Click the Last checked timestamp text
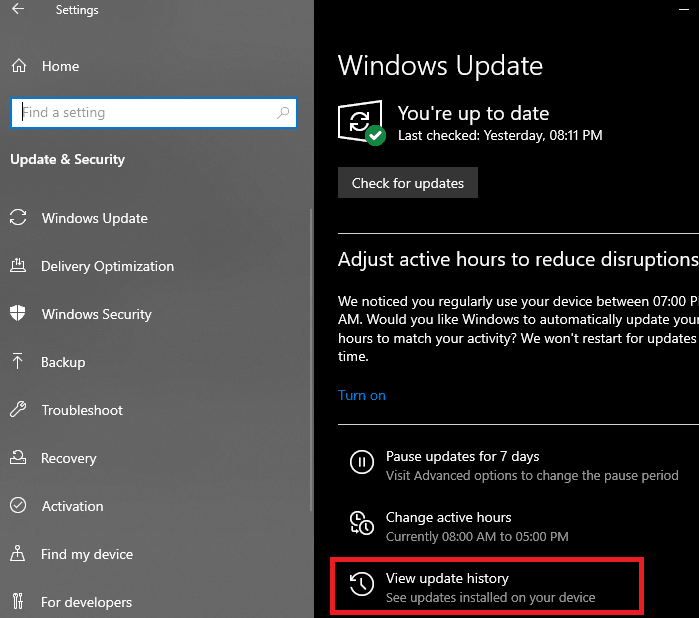Screen dimensions: 699x618 500,135
